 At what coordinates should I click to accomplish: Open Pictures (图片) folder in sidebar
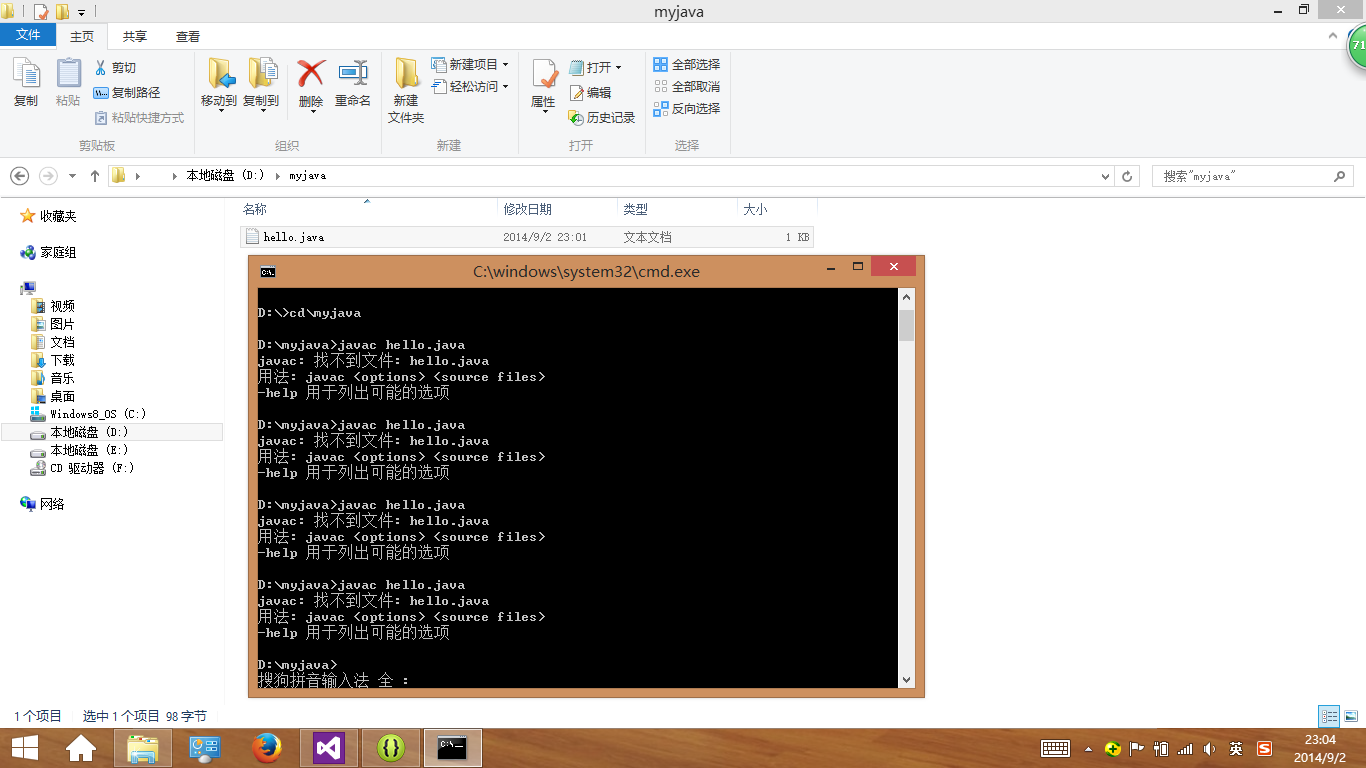(x=62, y=324)
